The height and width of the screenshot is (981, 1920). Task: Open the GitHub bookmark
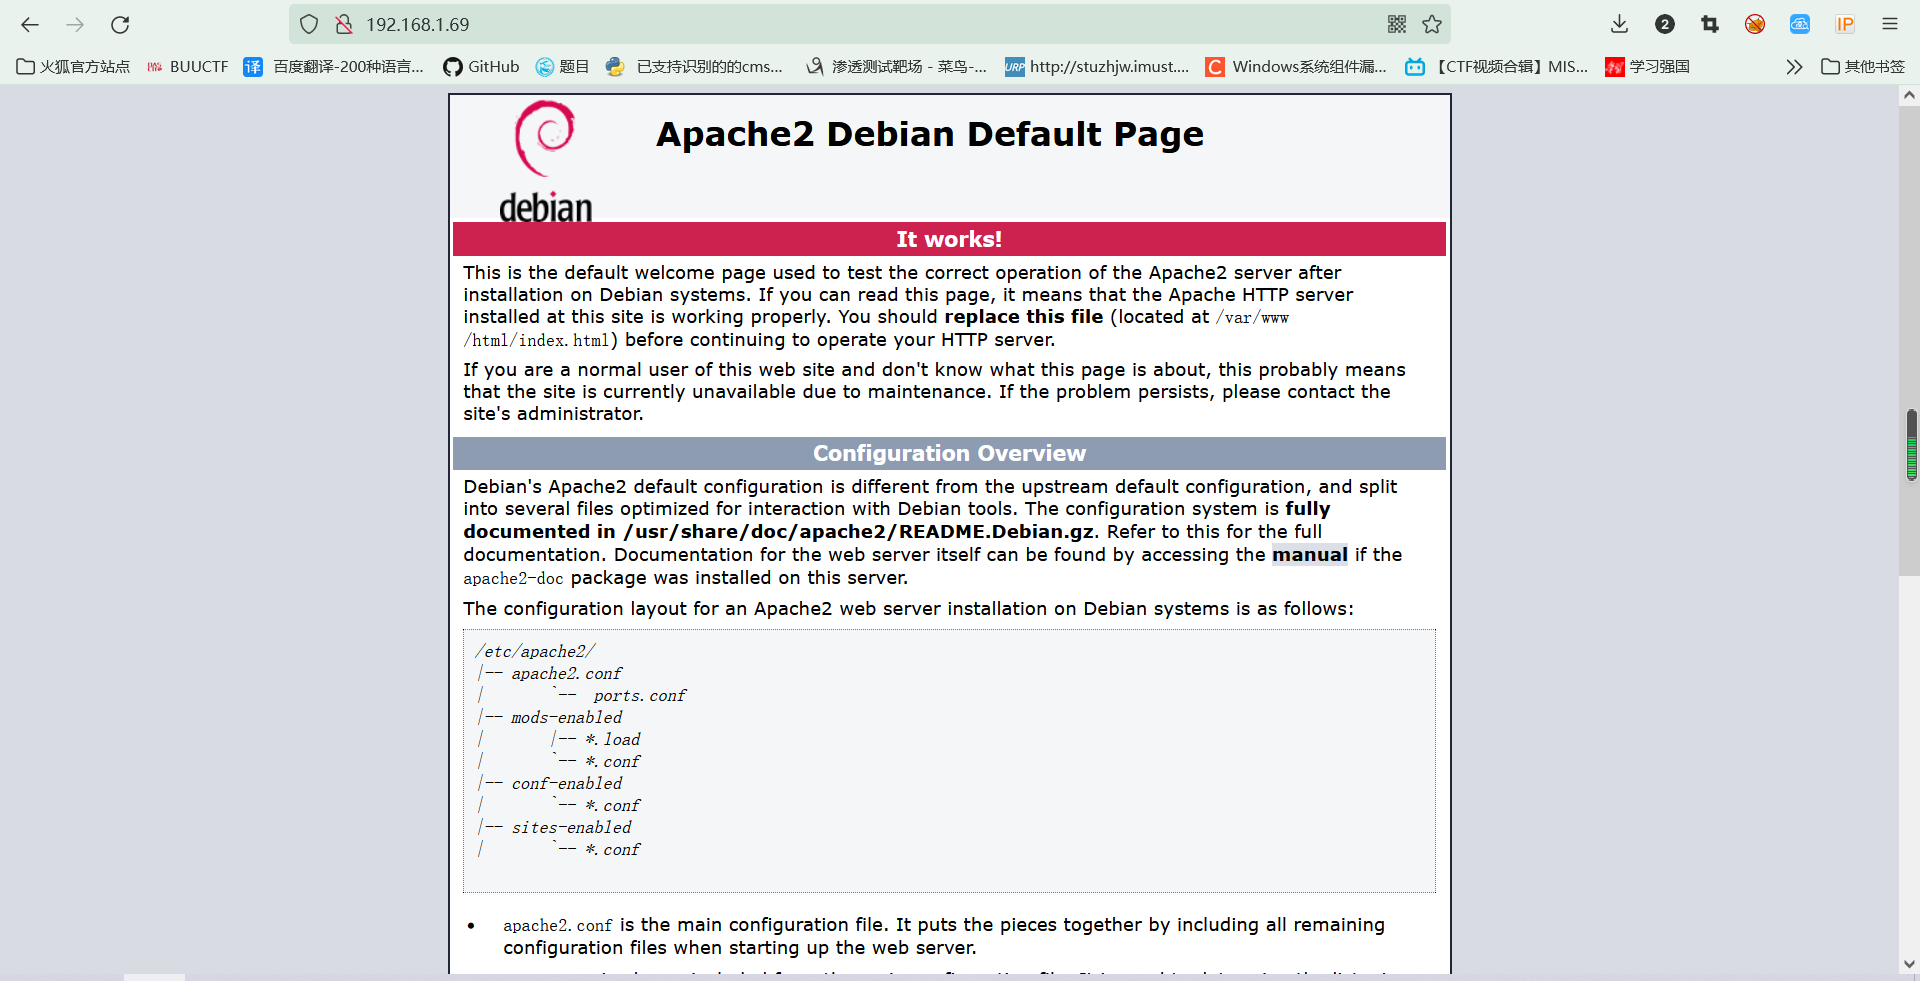click(x=481, y=67)
